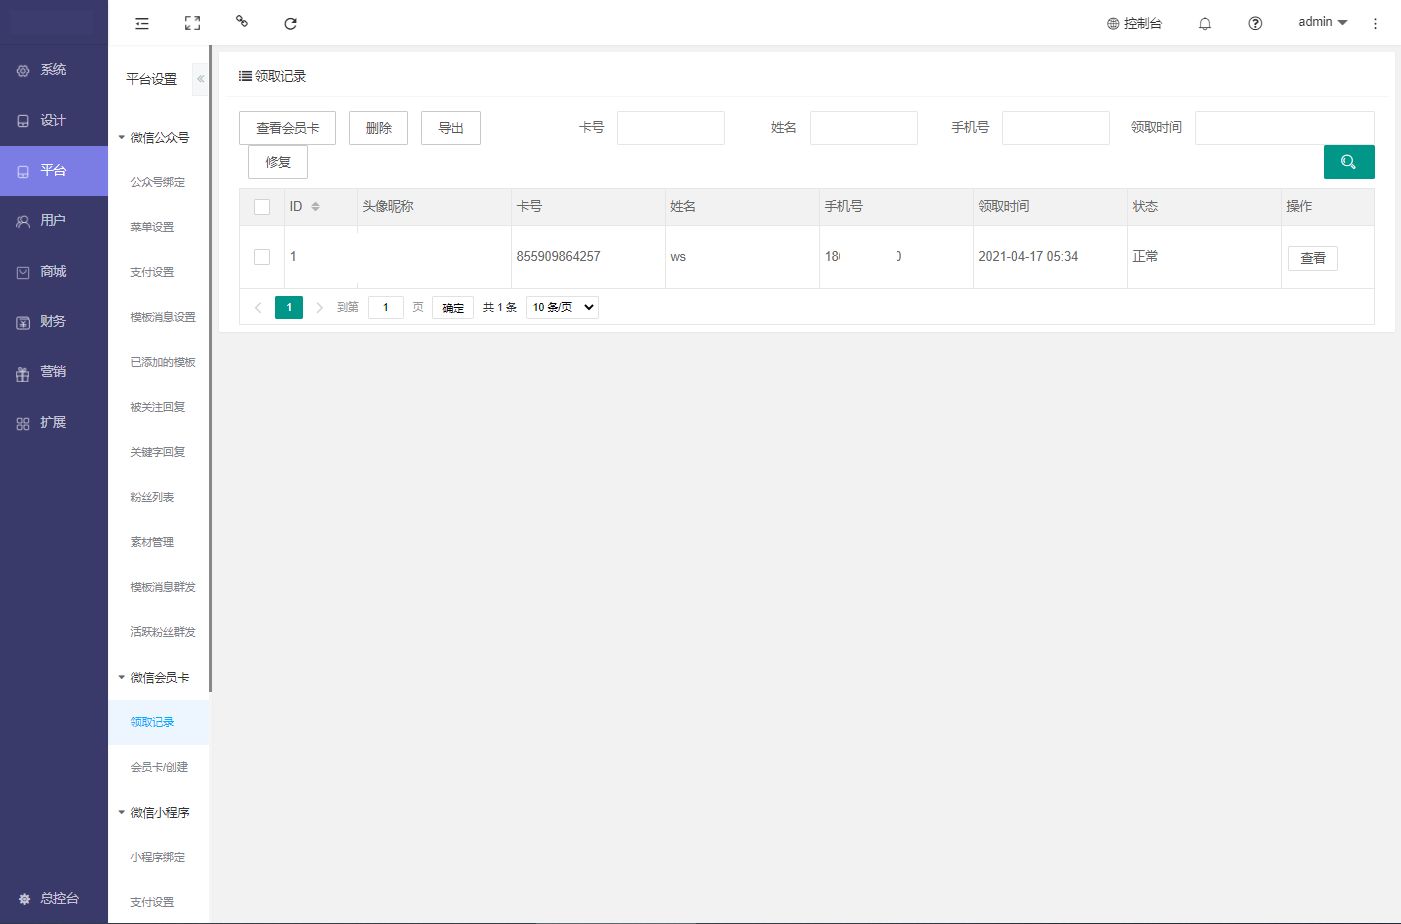Viewport: 1401px width, 924px height.
Task: Select all rows with header checkbox
Action: pos(262,207)
